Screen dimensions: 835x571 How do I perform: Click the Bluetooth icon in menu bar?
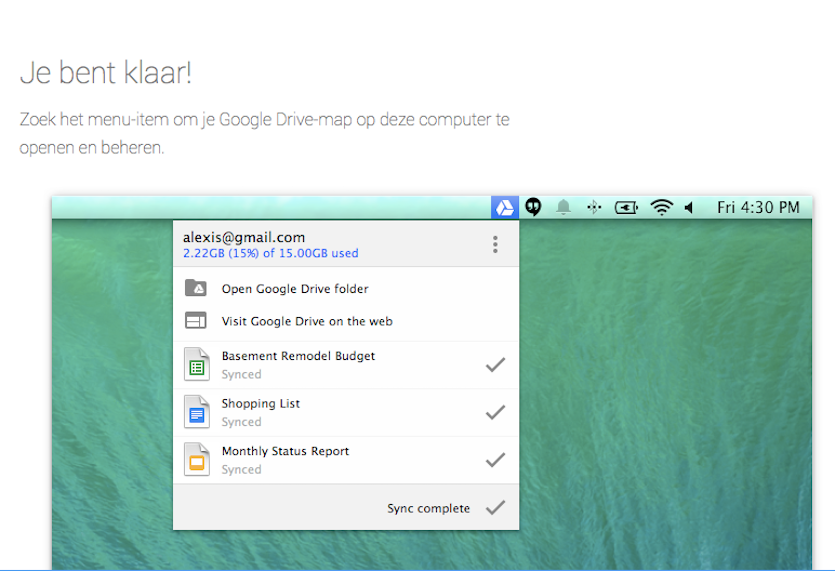tap(594, 207)
